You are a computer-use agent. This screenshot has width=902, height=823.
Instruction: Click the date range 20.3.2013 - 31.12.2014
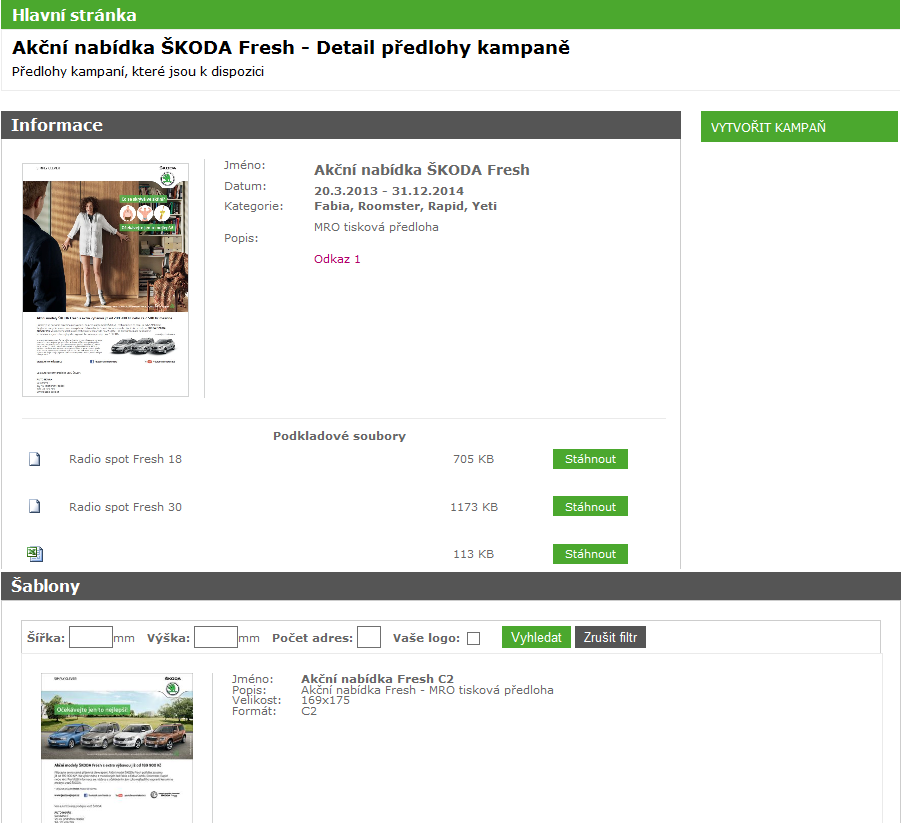(x=389, y=191)
